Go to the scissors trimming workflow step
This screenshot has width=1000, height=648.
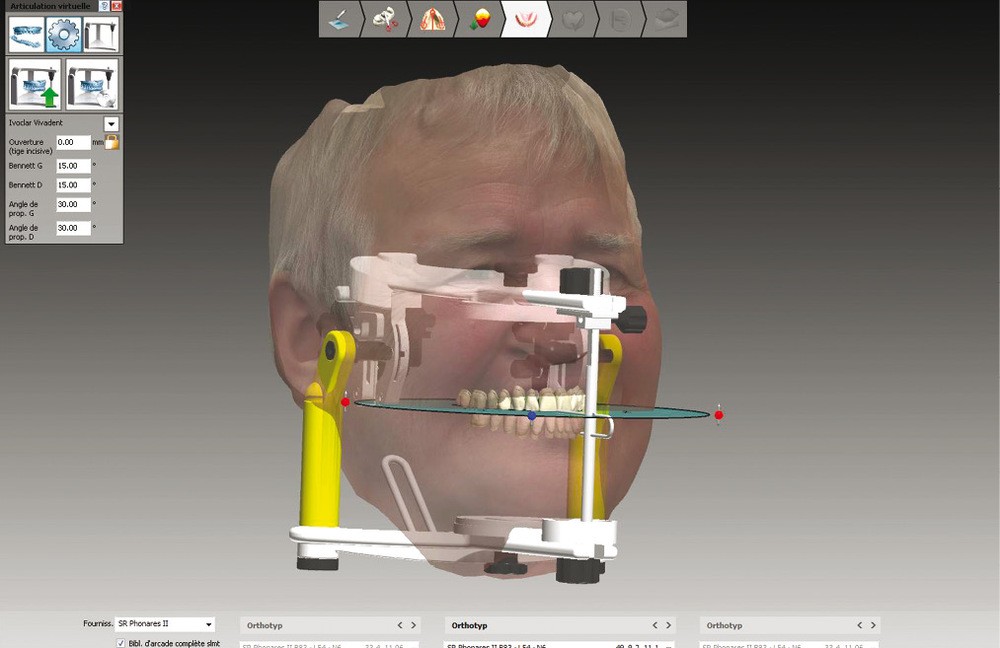point(385,19)
